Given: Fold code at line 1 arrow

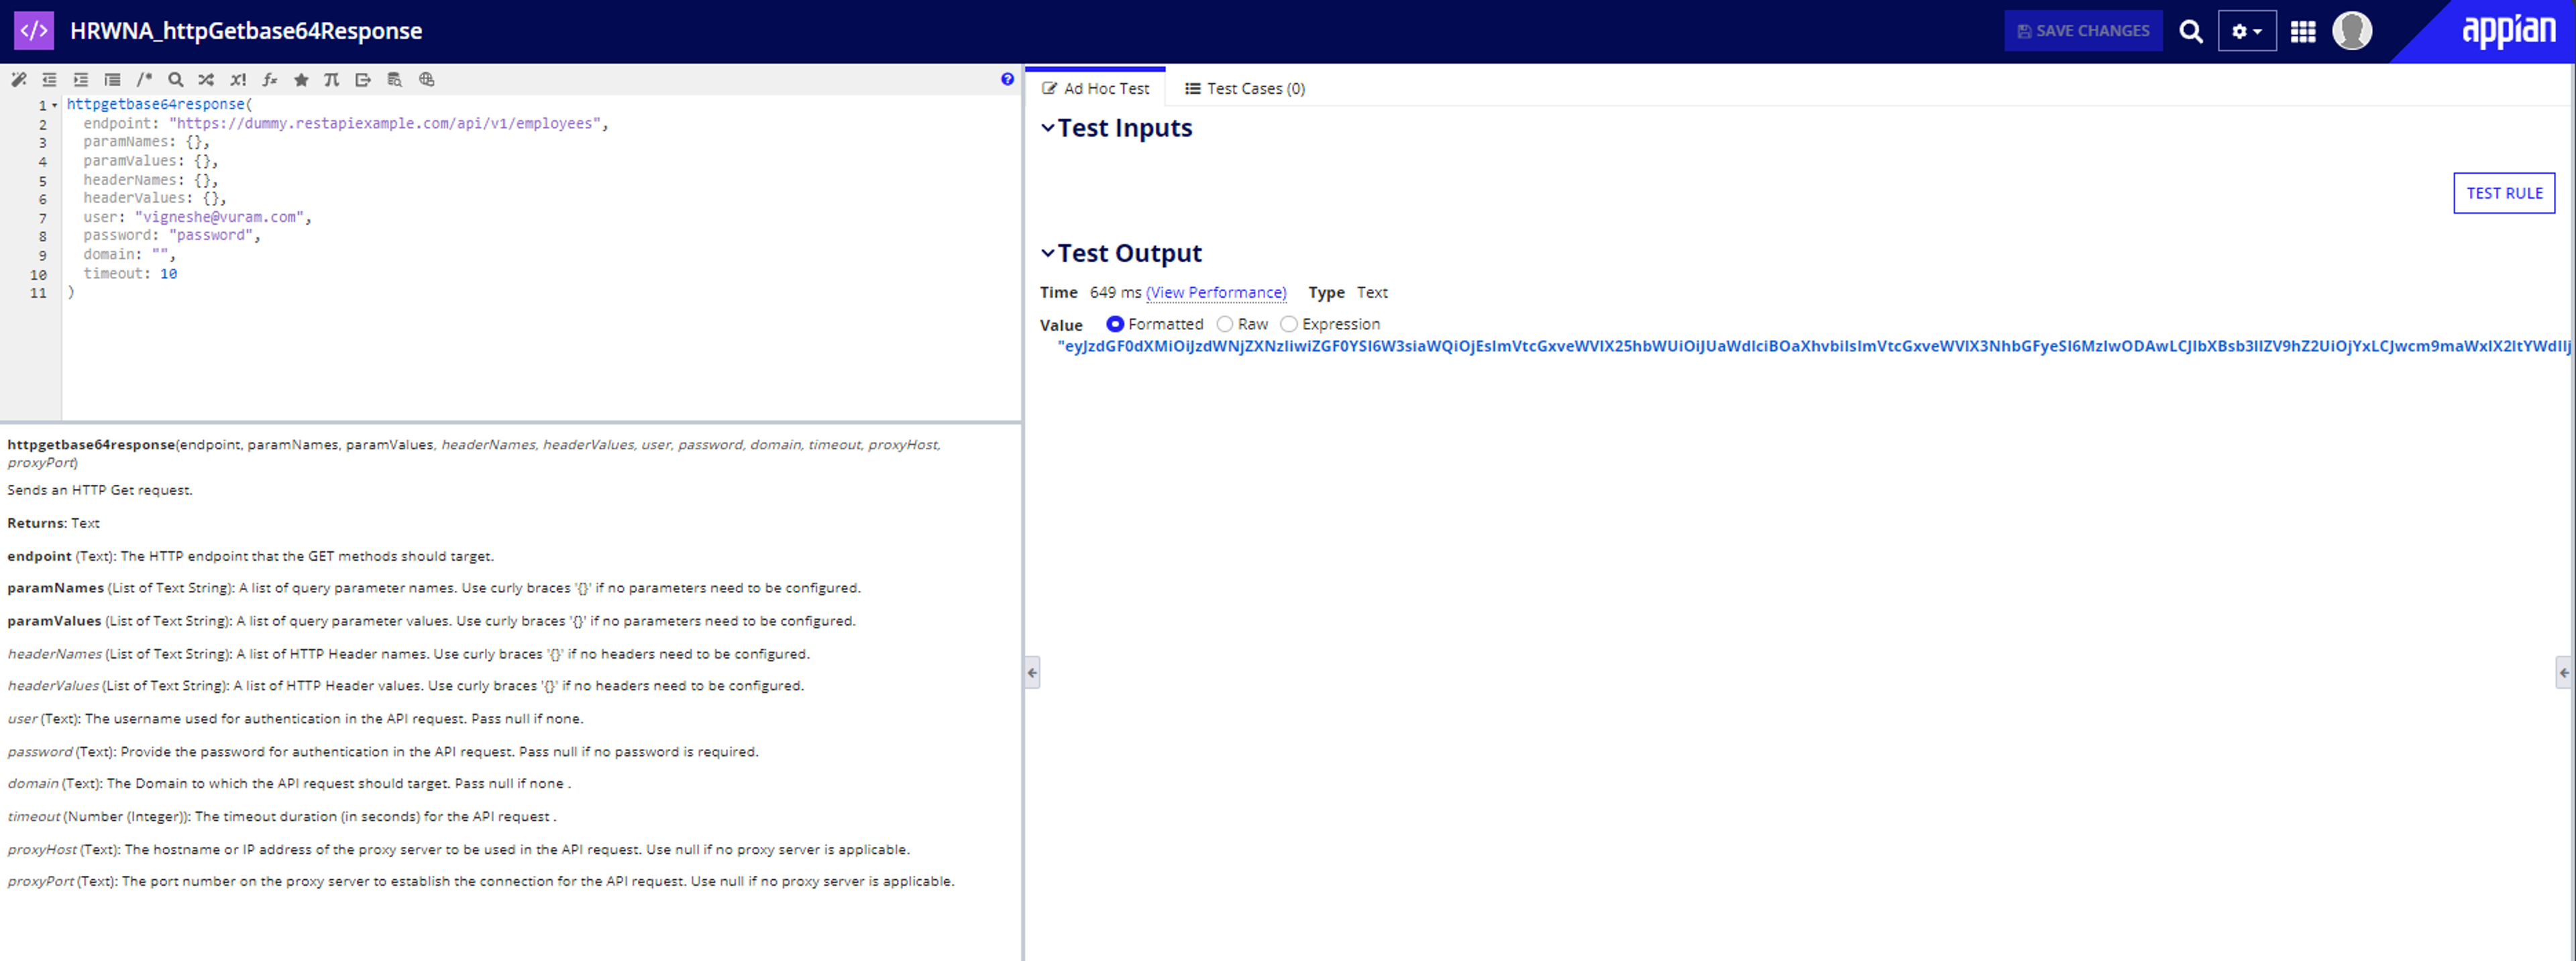Looking at the screenshot, I should tap(55, 105).
